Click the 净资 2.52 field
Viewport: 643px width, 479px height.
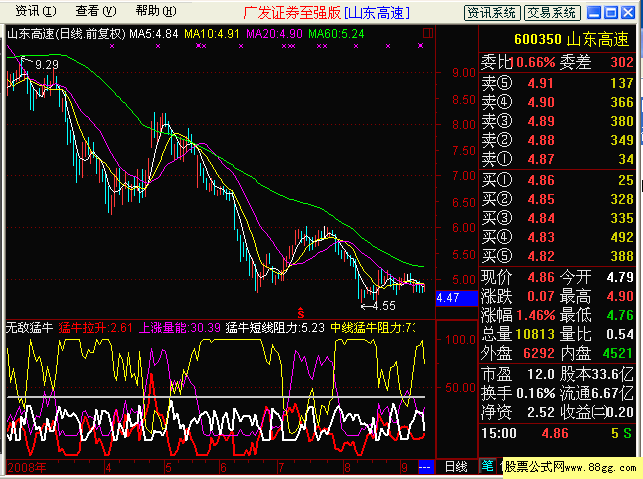518,412
